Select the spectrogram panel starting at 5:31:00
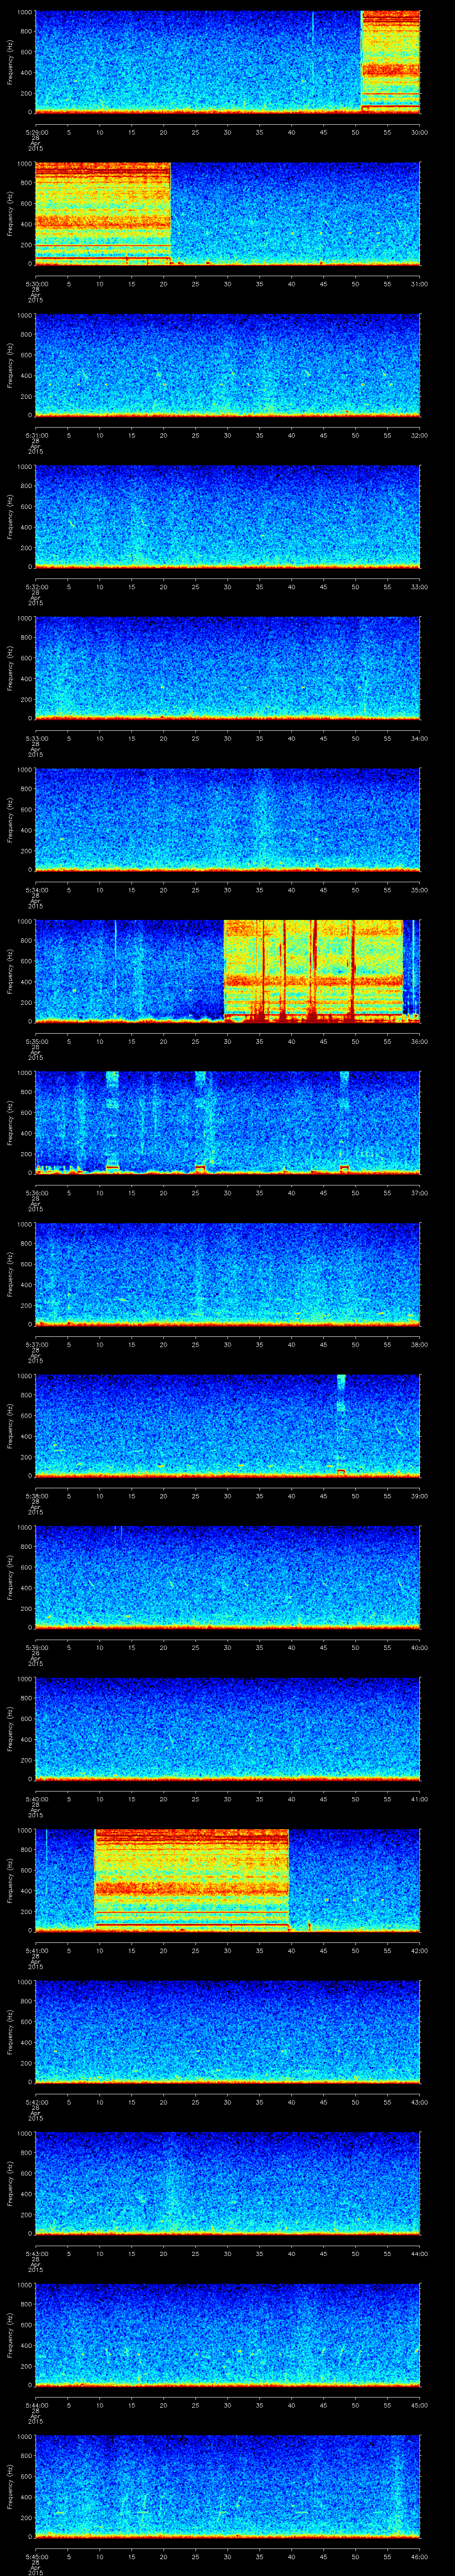The image size is (455, 2576). click(x=228, y=365)
